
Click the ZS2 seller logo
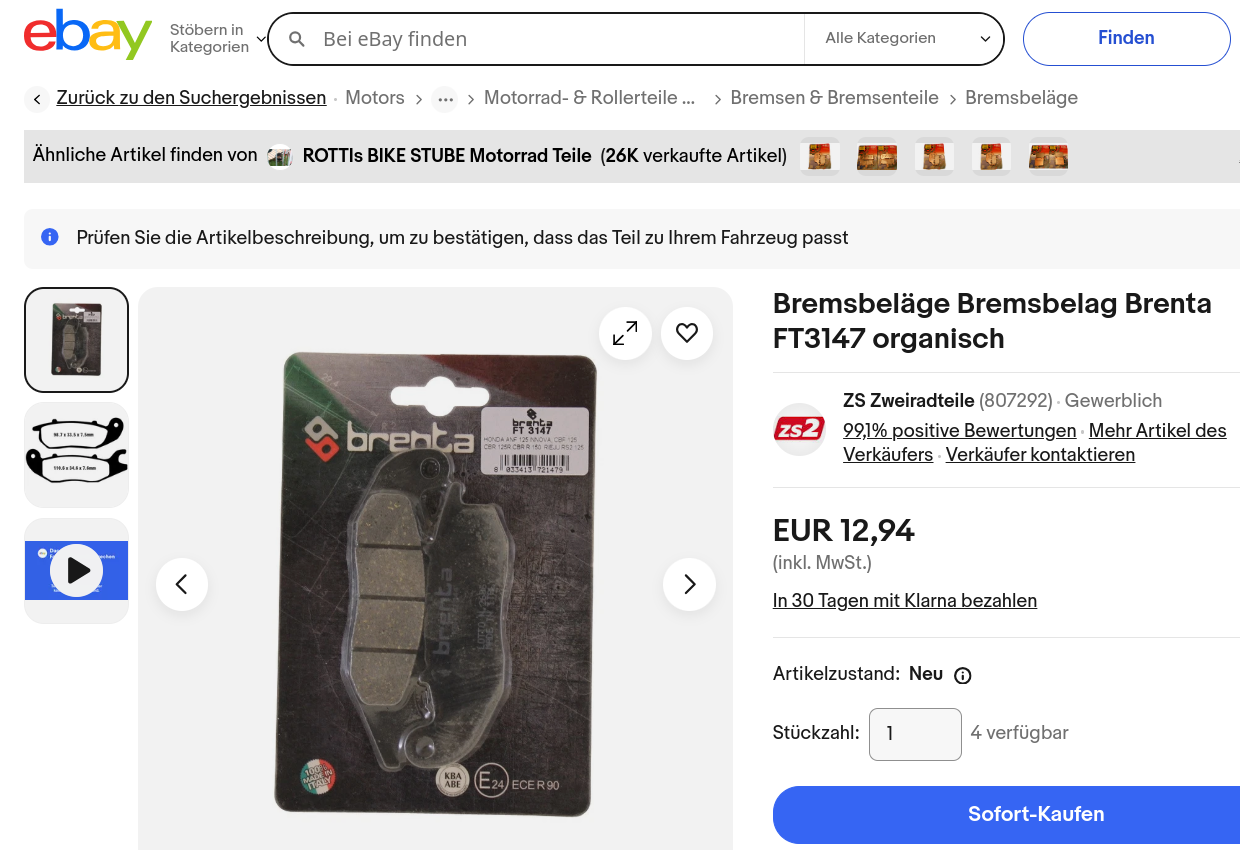tap(799, 429)
